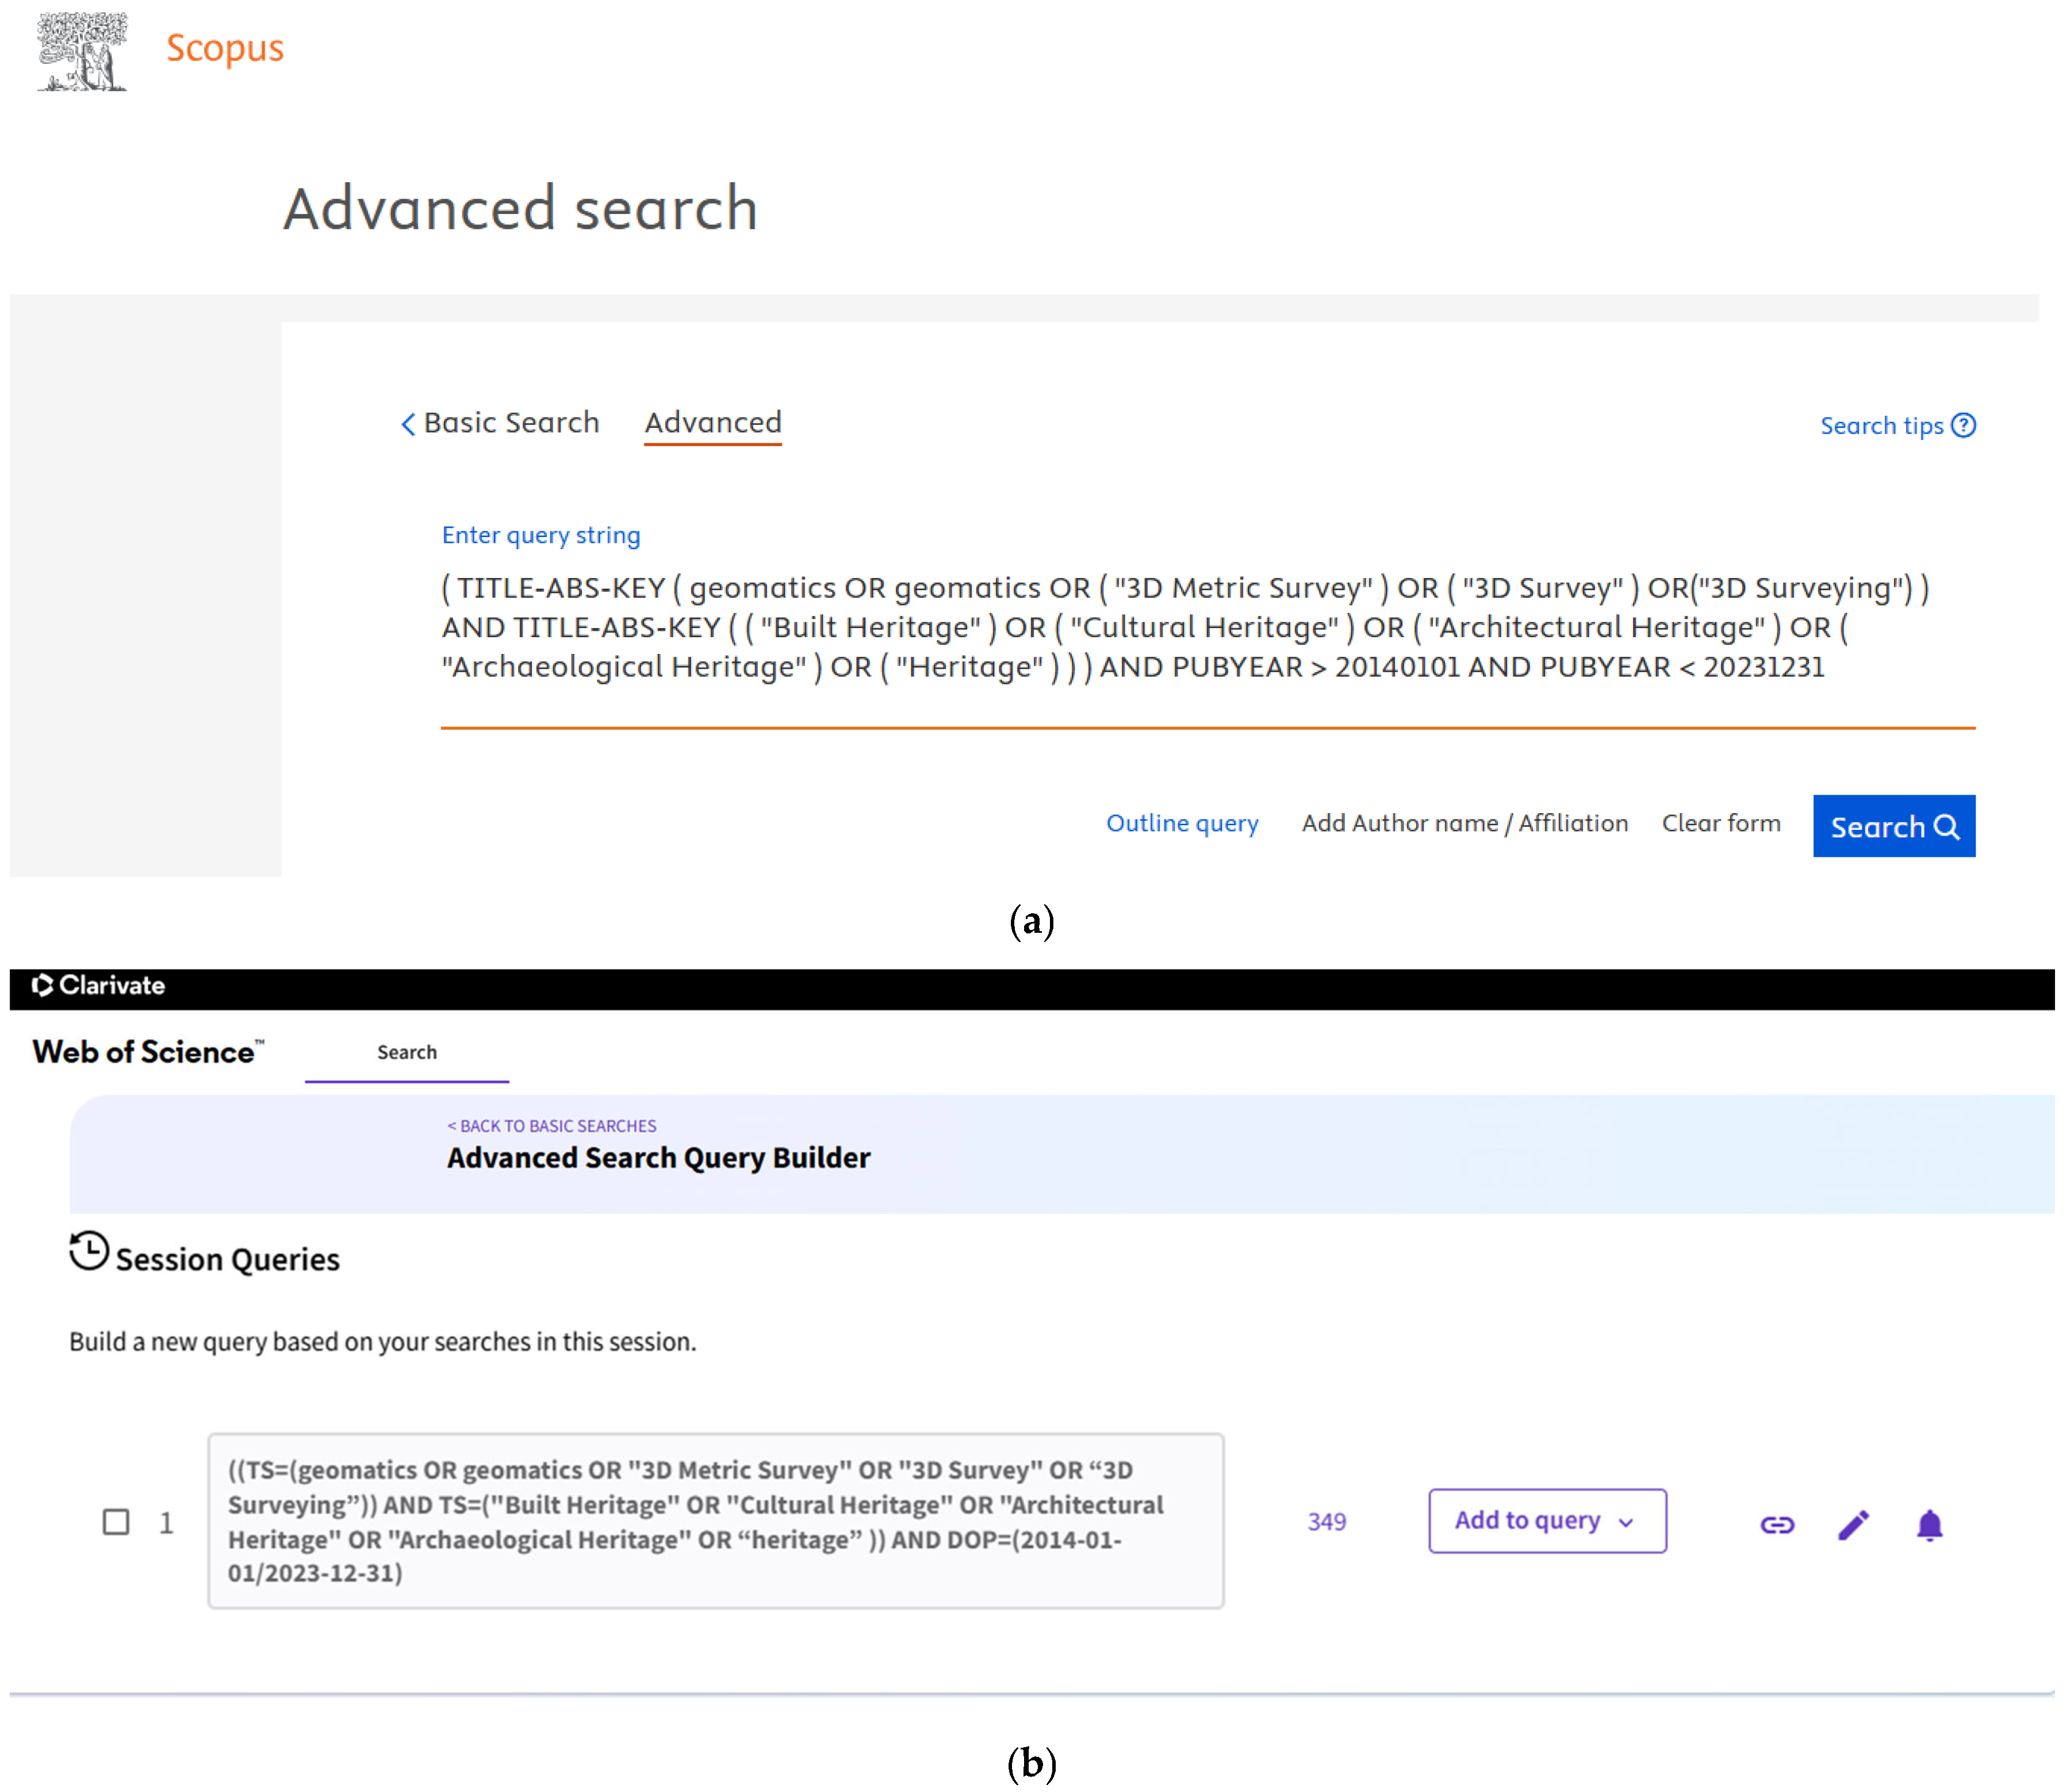This screenshot has width=2070, height=1792.
Task: Click Back to Basic Searches link
Action: tap(552, 1126)
